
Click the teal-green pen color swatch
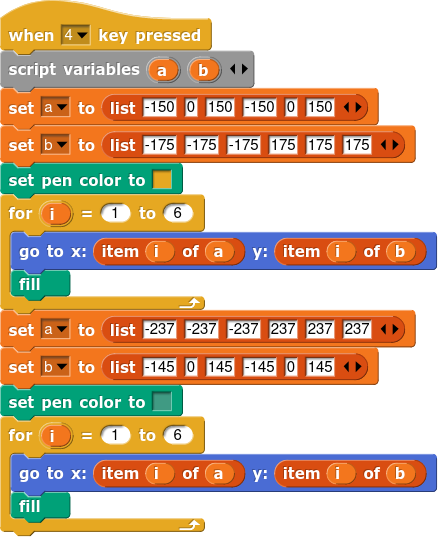click(x=162, y=401)
